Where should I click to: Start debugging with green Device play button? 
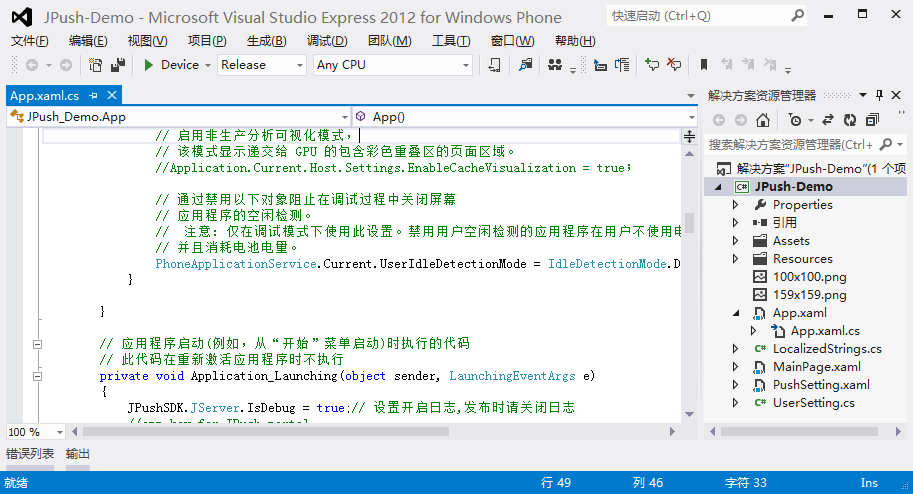pos(148,65)
